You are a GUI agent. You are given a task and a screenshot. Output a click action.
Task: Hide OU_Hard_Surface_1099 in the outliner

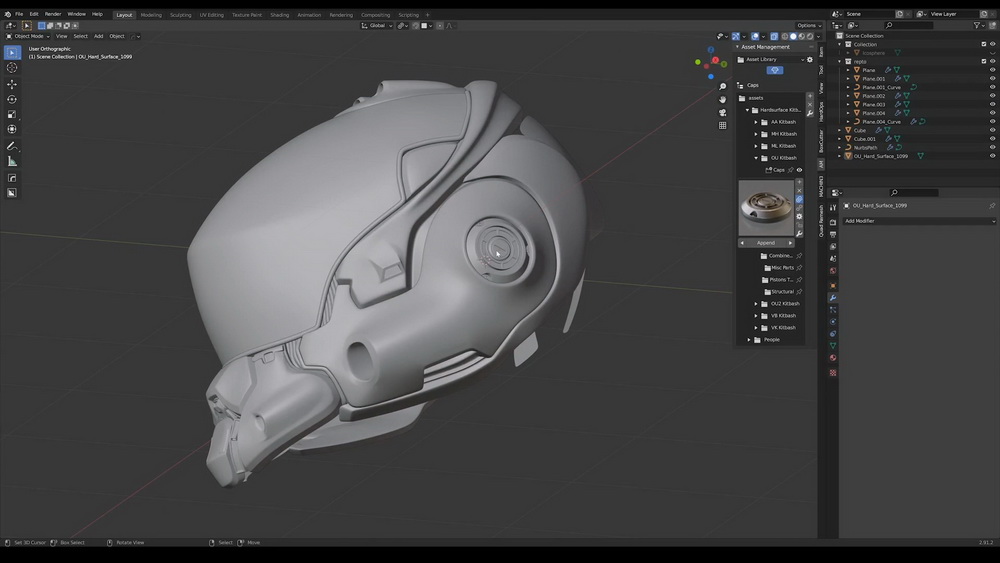pyautogui.click(x=992, y=156)
